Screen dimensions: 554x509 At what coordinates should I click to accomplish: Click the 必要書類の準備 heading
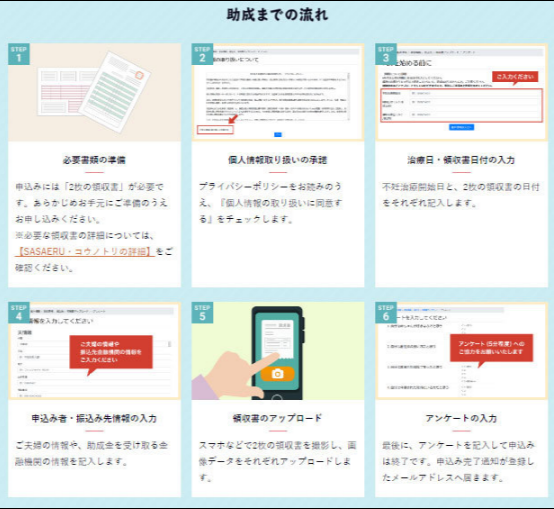point(94,160)
